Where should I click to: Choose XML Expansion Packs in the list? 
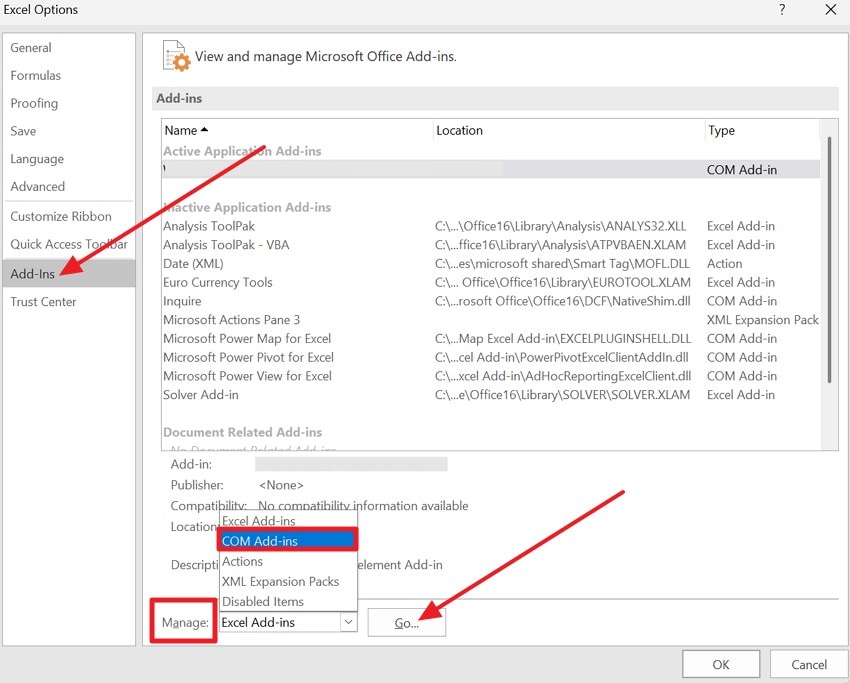coord(288,581)
